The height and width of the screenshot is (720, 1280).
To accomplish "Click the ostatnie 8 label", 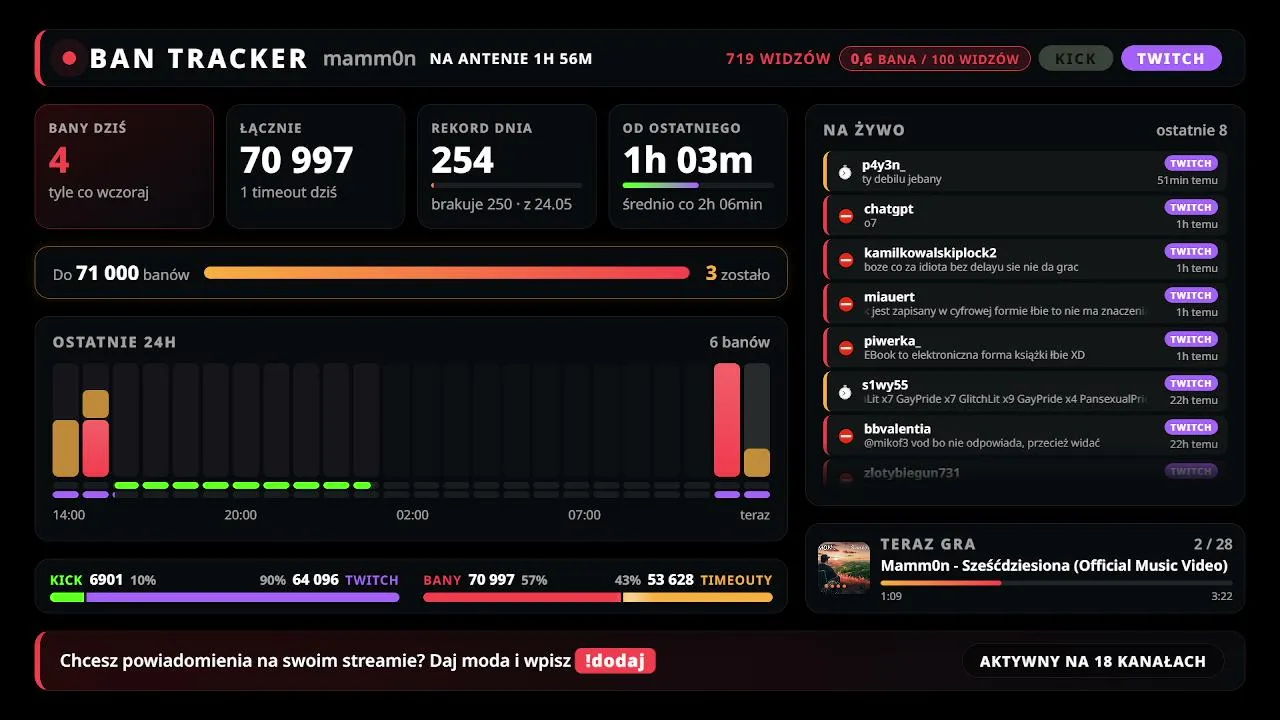I will tap(1192, 130).
